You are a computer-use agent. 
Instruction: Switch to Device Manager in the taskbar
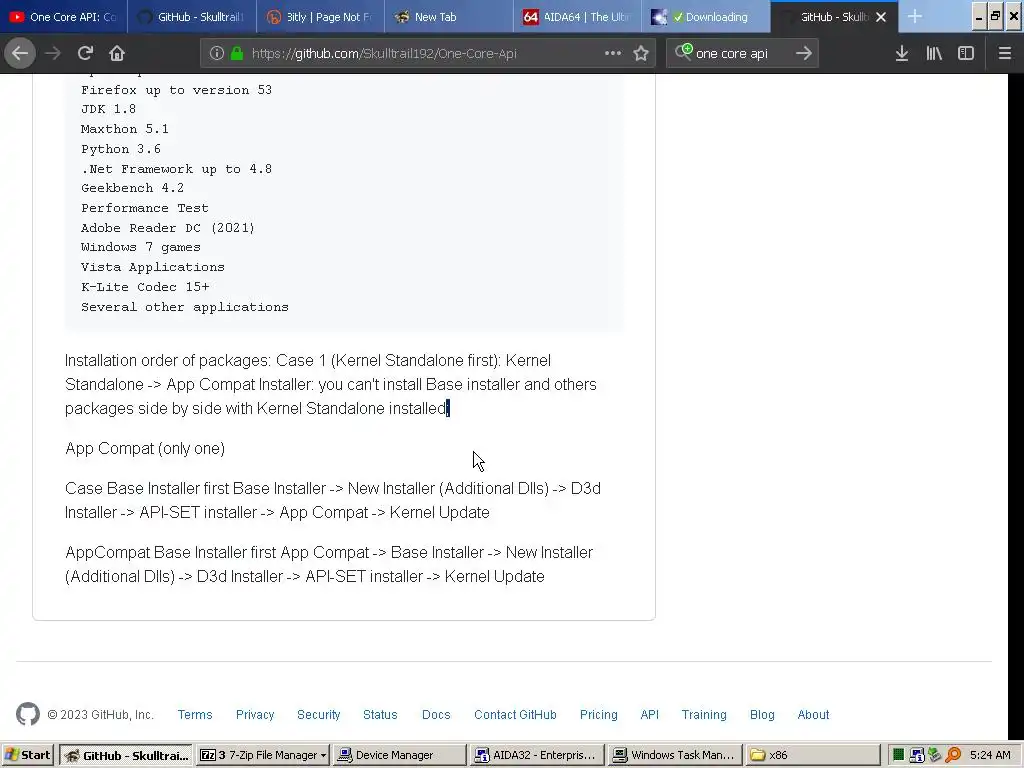pos(399,755)
